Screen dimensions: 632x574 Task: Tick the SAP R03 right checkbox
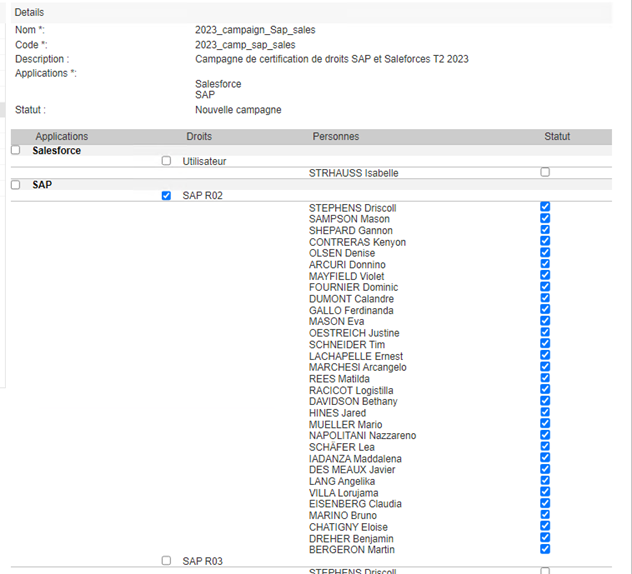166,561
